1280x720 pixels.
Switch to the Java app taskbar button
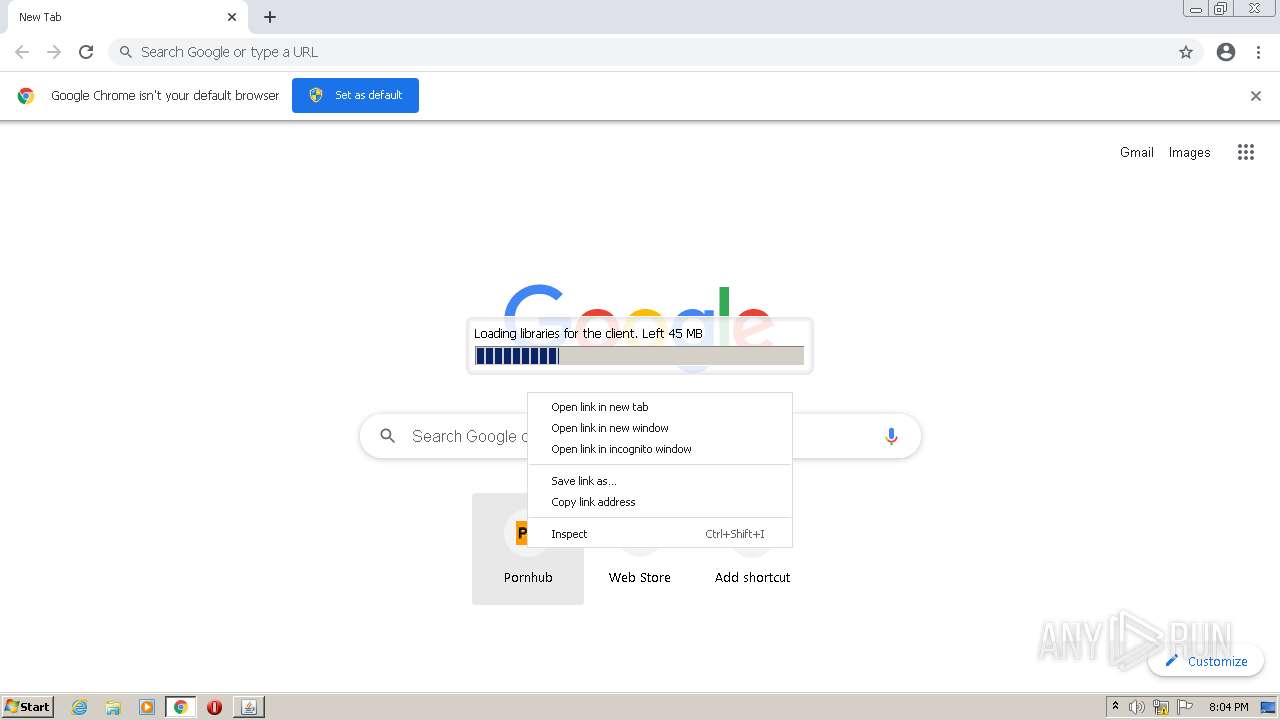tap(249, 707)
